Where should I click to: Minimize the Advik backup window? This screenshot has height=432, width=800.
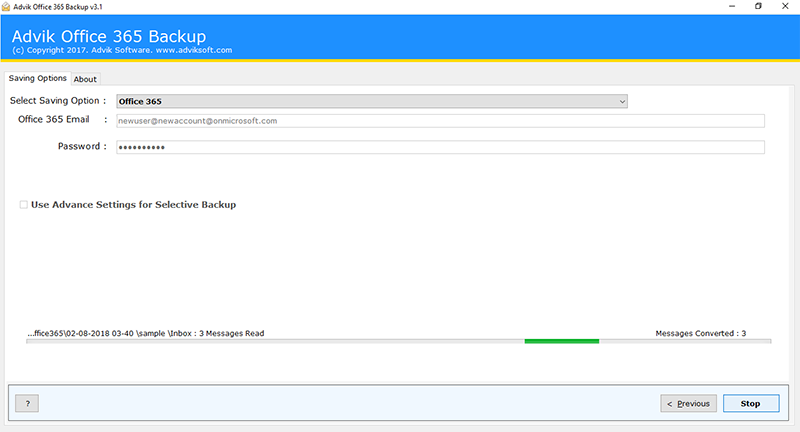point(732,6)
